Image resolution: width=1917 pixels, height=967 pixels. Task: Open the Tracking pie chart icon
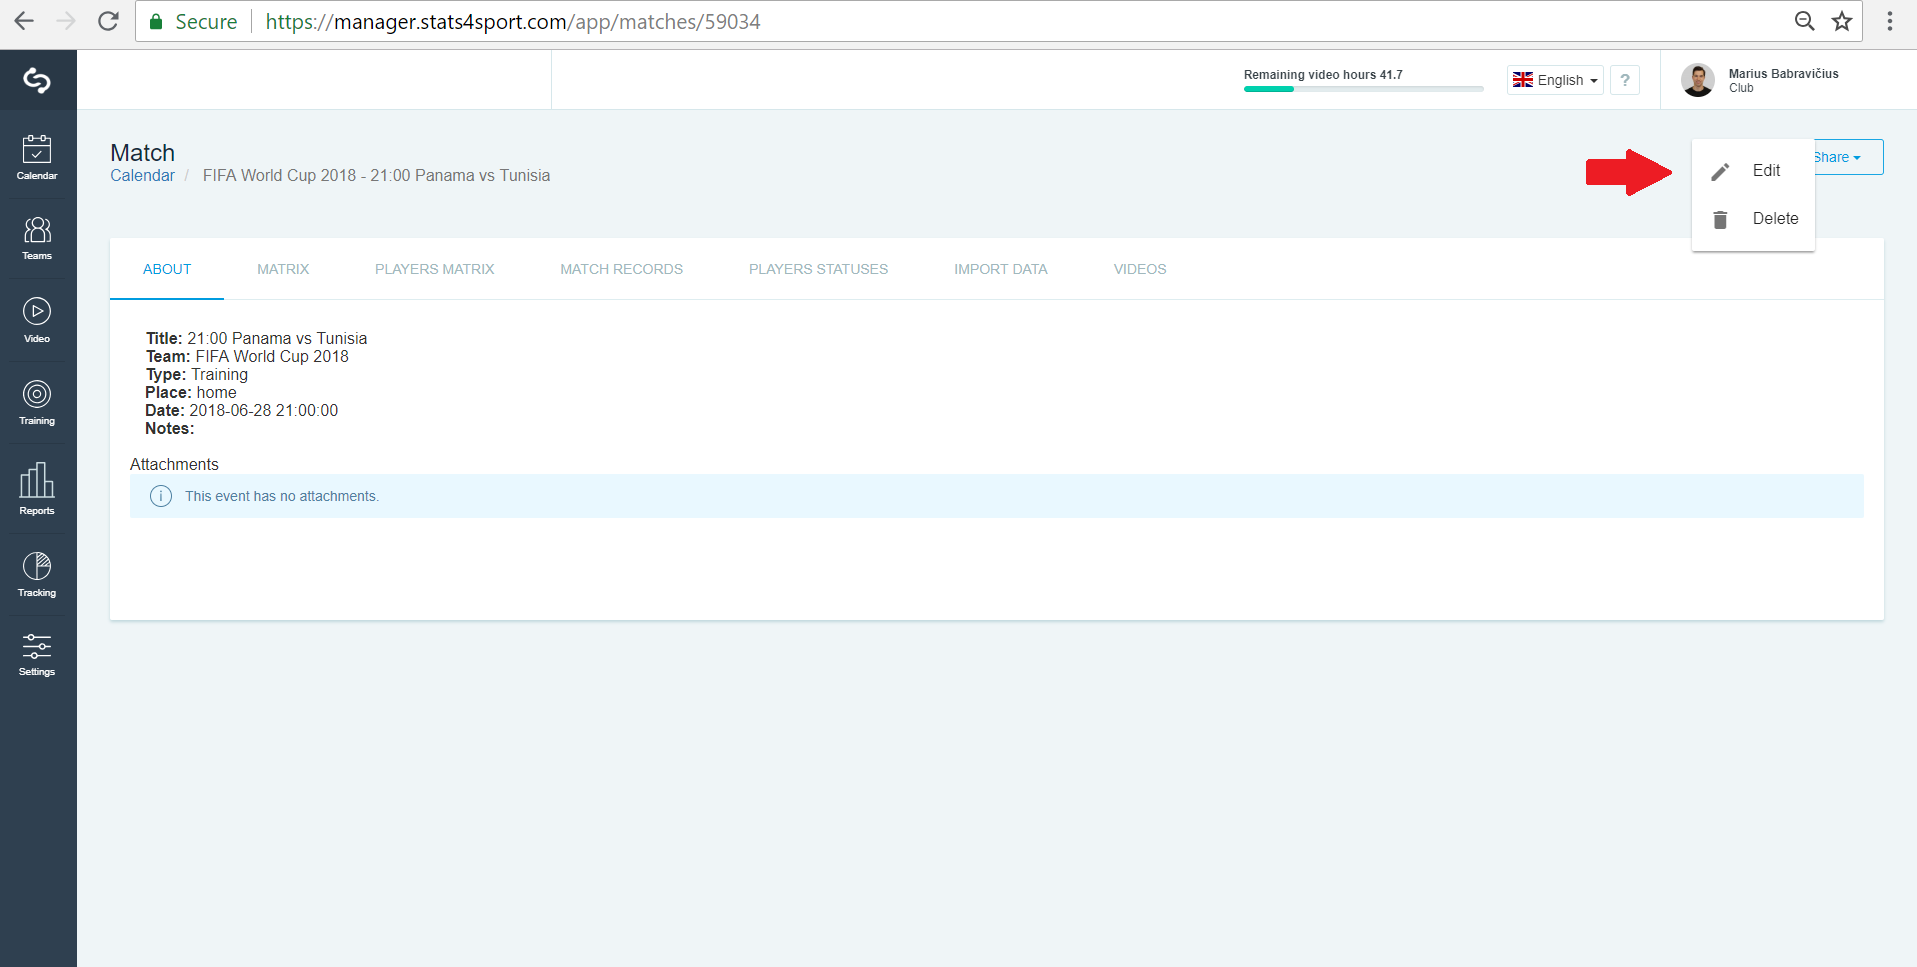[37, 575]
